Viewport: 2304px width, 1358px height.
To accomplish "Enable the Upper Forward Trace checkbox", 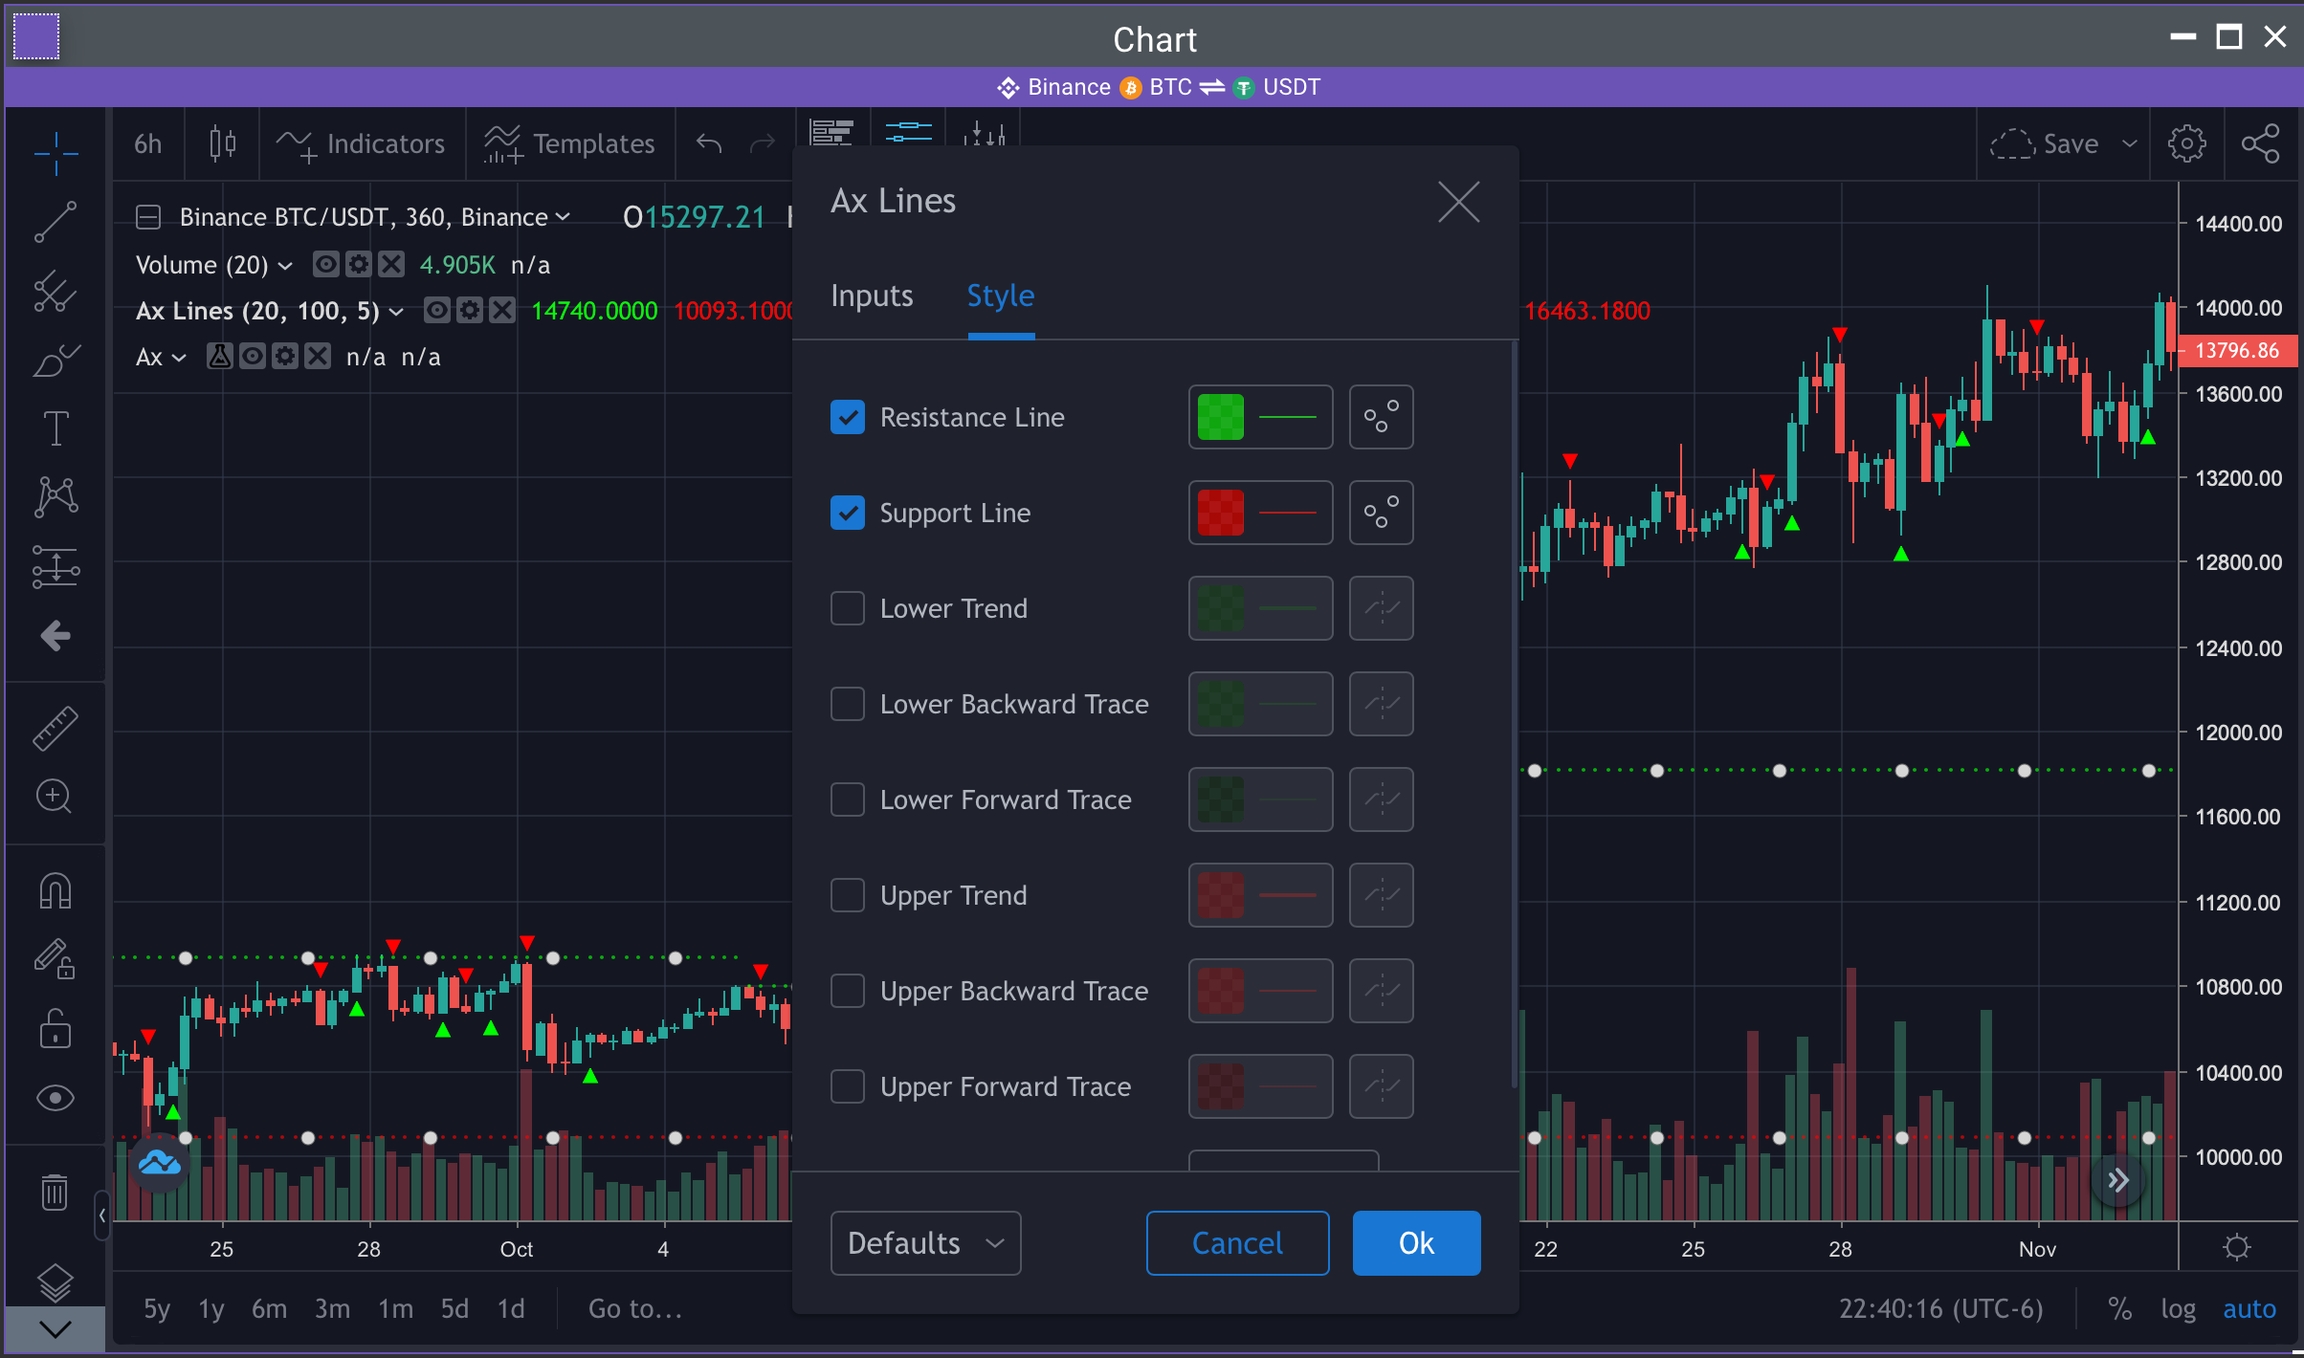I will click(847, 1086).
